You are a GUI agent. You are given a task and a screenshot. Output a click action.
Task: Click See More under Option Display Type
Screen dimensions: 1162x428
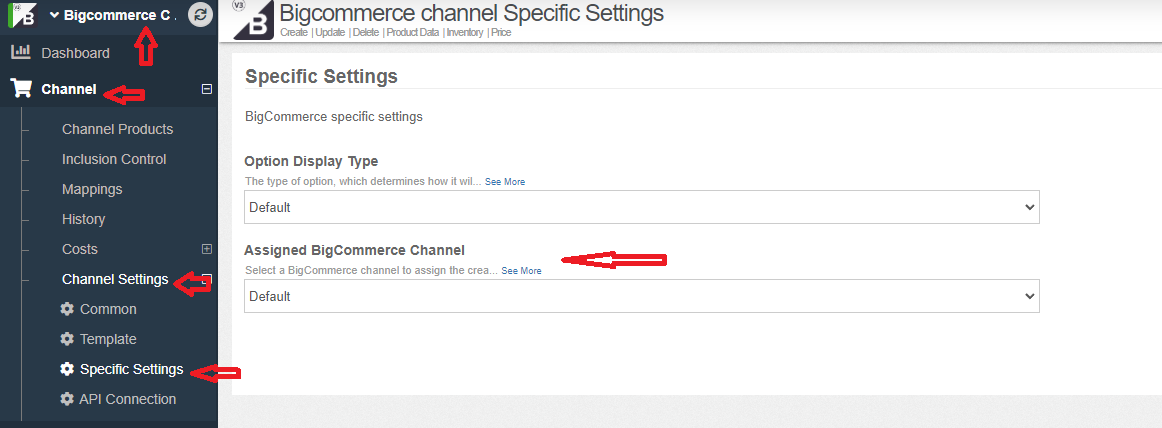point(505,182)
